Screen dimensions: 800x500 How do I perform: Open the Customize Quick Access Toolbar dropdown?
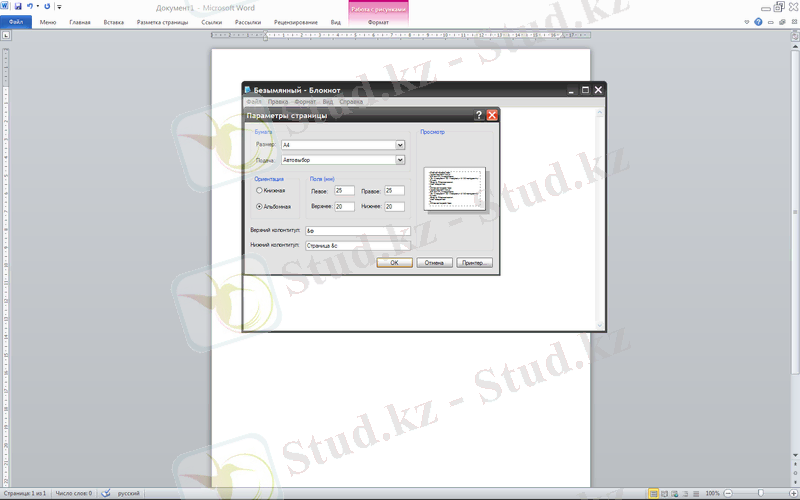click(x=58, y=6)
